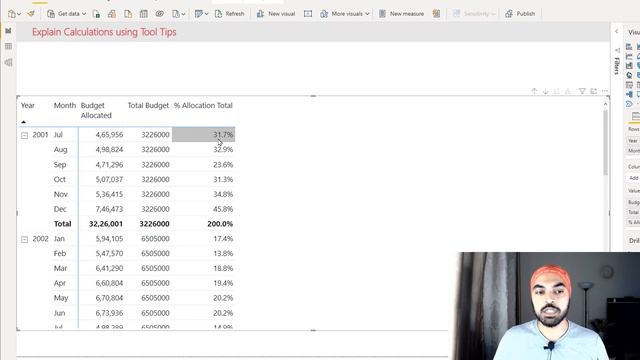Click the Budget Allocated column header
This screenshot has height=360, width=640.
click(x=96, y=110)
